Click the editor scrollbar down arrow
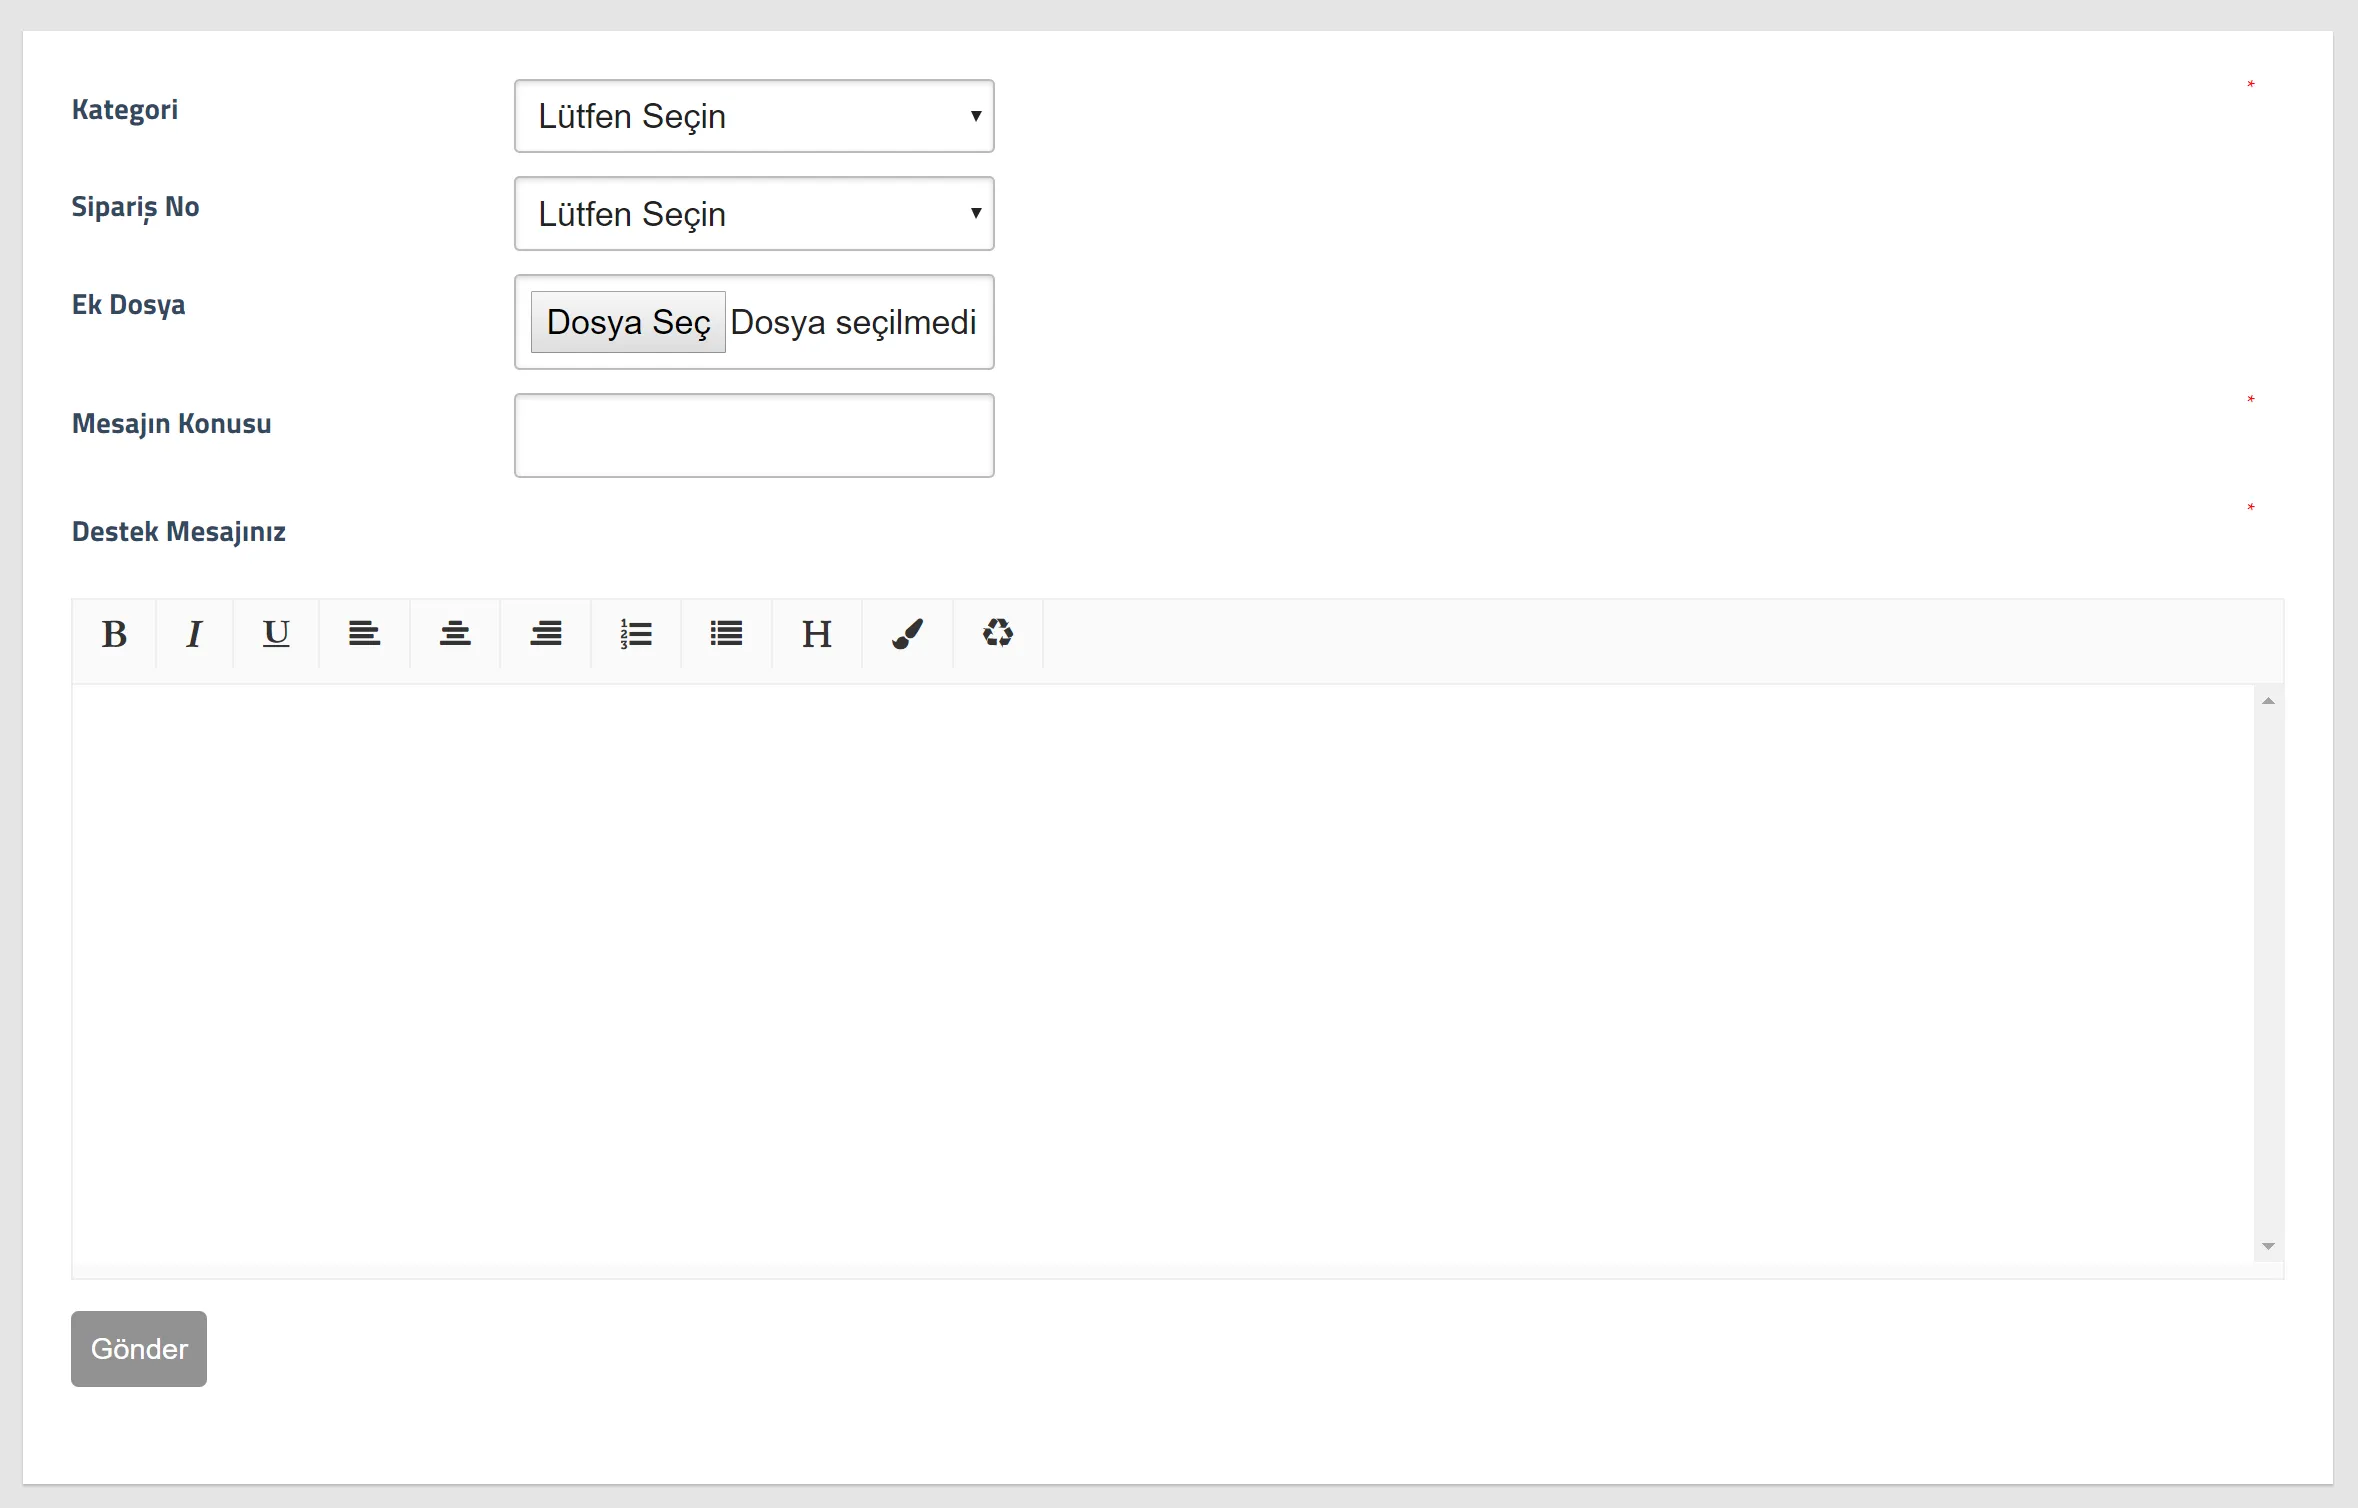Image resolution: width=2358 pixels, height=1508 pixels. pyautogui.click(x=2268, y=1246)
